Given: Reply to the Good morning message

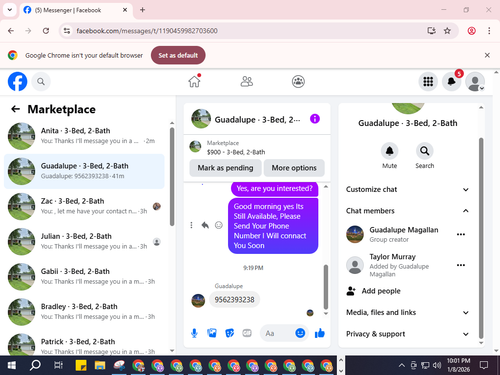Looking at the screenshot, I should click(205, 225).
